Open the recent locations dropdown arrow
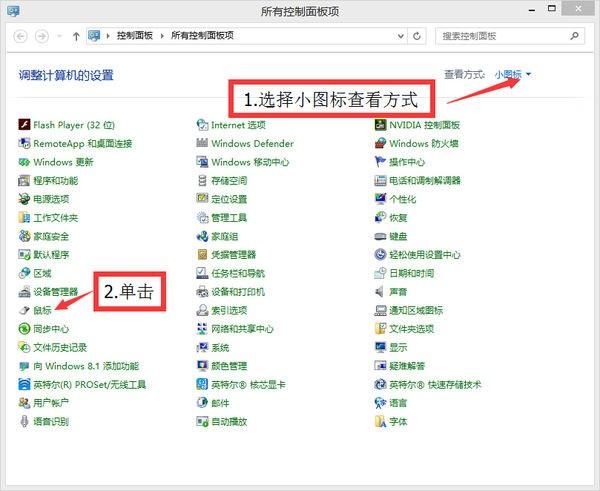This screenshot has height=491, width=600. click(60, 36)
